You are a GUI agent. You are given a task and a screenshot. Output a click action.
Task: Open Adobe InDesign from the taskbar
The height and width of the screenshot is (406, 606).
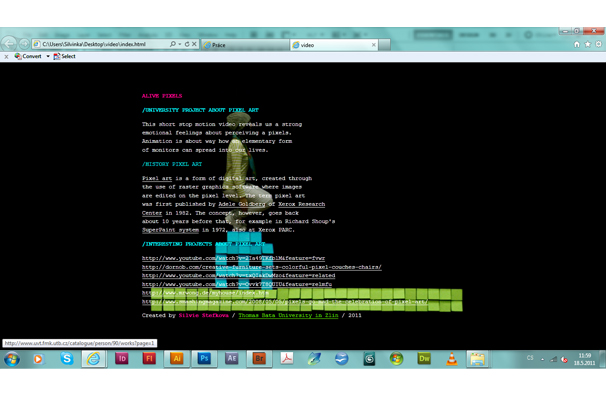pos(122,358)
